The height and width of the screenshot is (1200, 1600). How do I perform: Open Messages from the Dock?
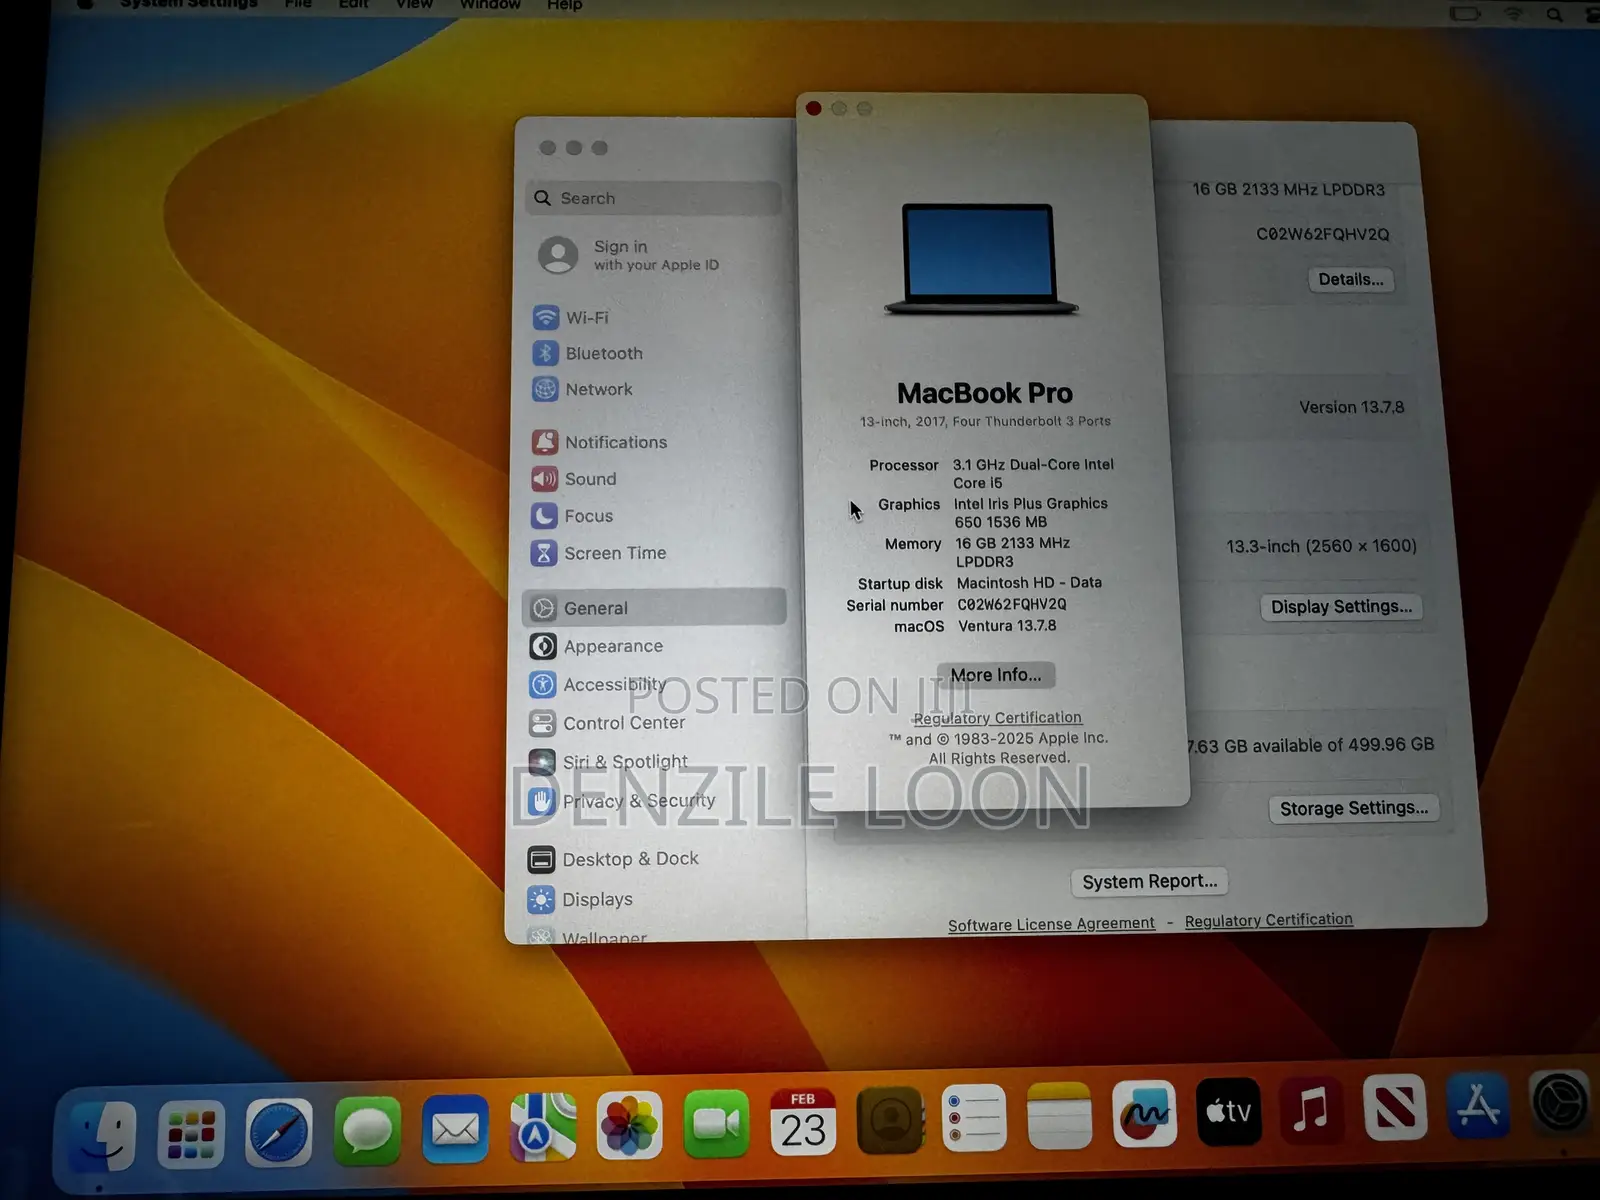[x=367, y=1131]
